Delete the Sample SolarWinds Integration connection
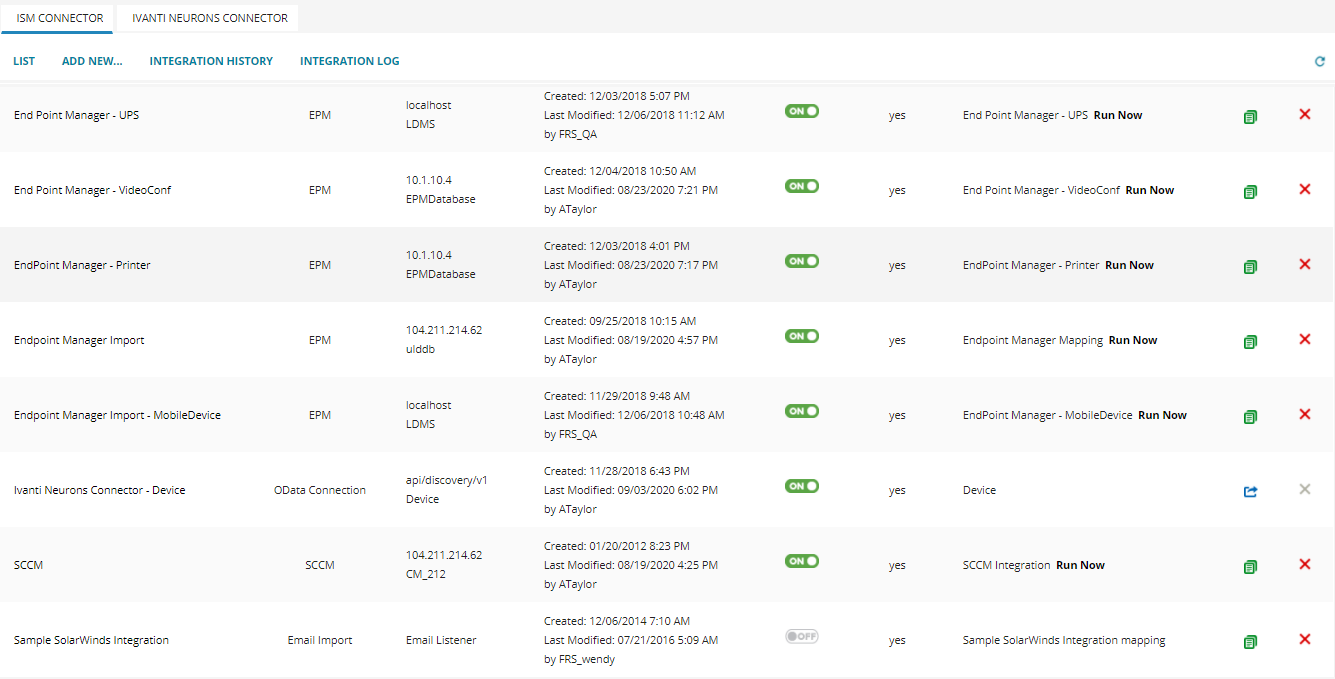Image resolution: width=1335 pixels, height=679 pixels. [1304, 639]
